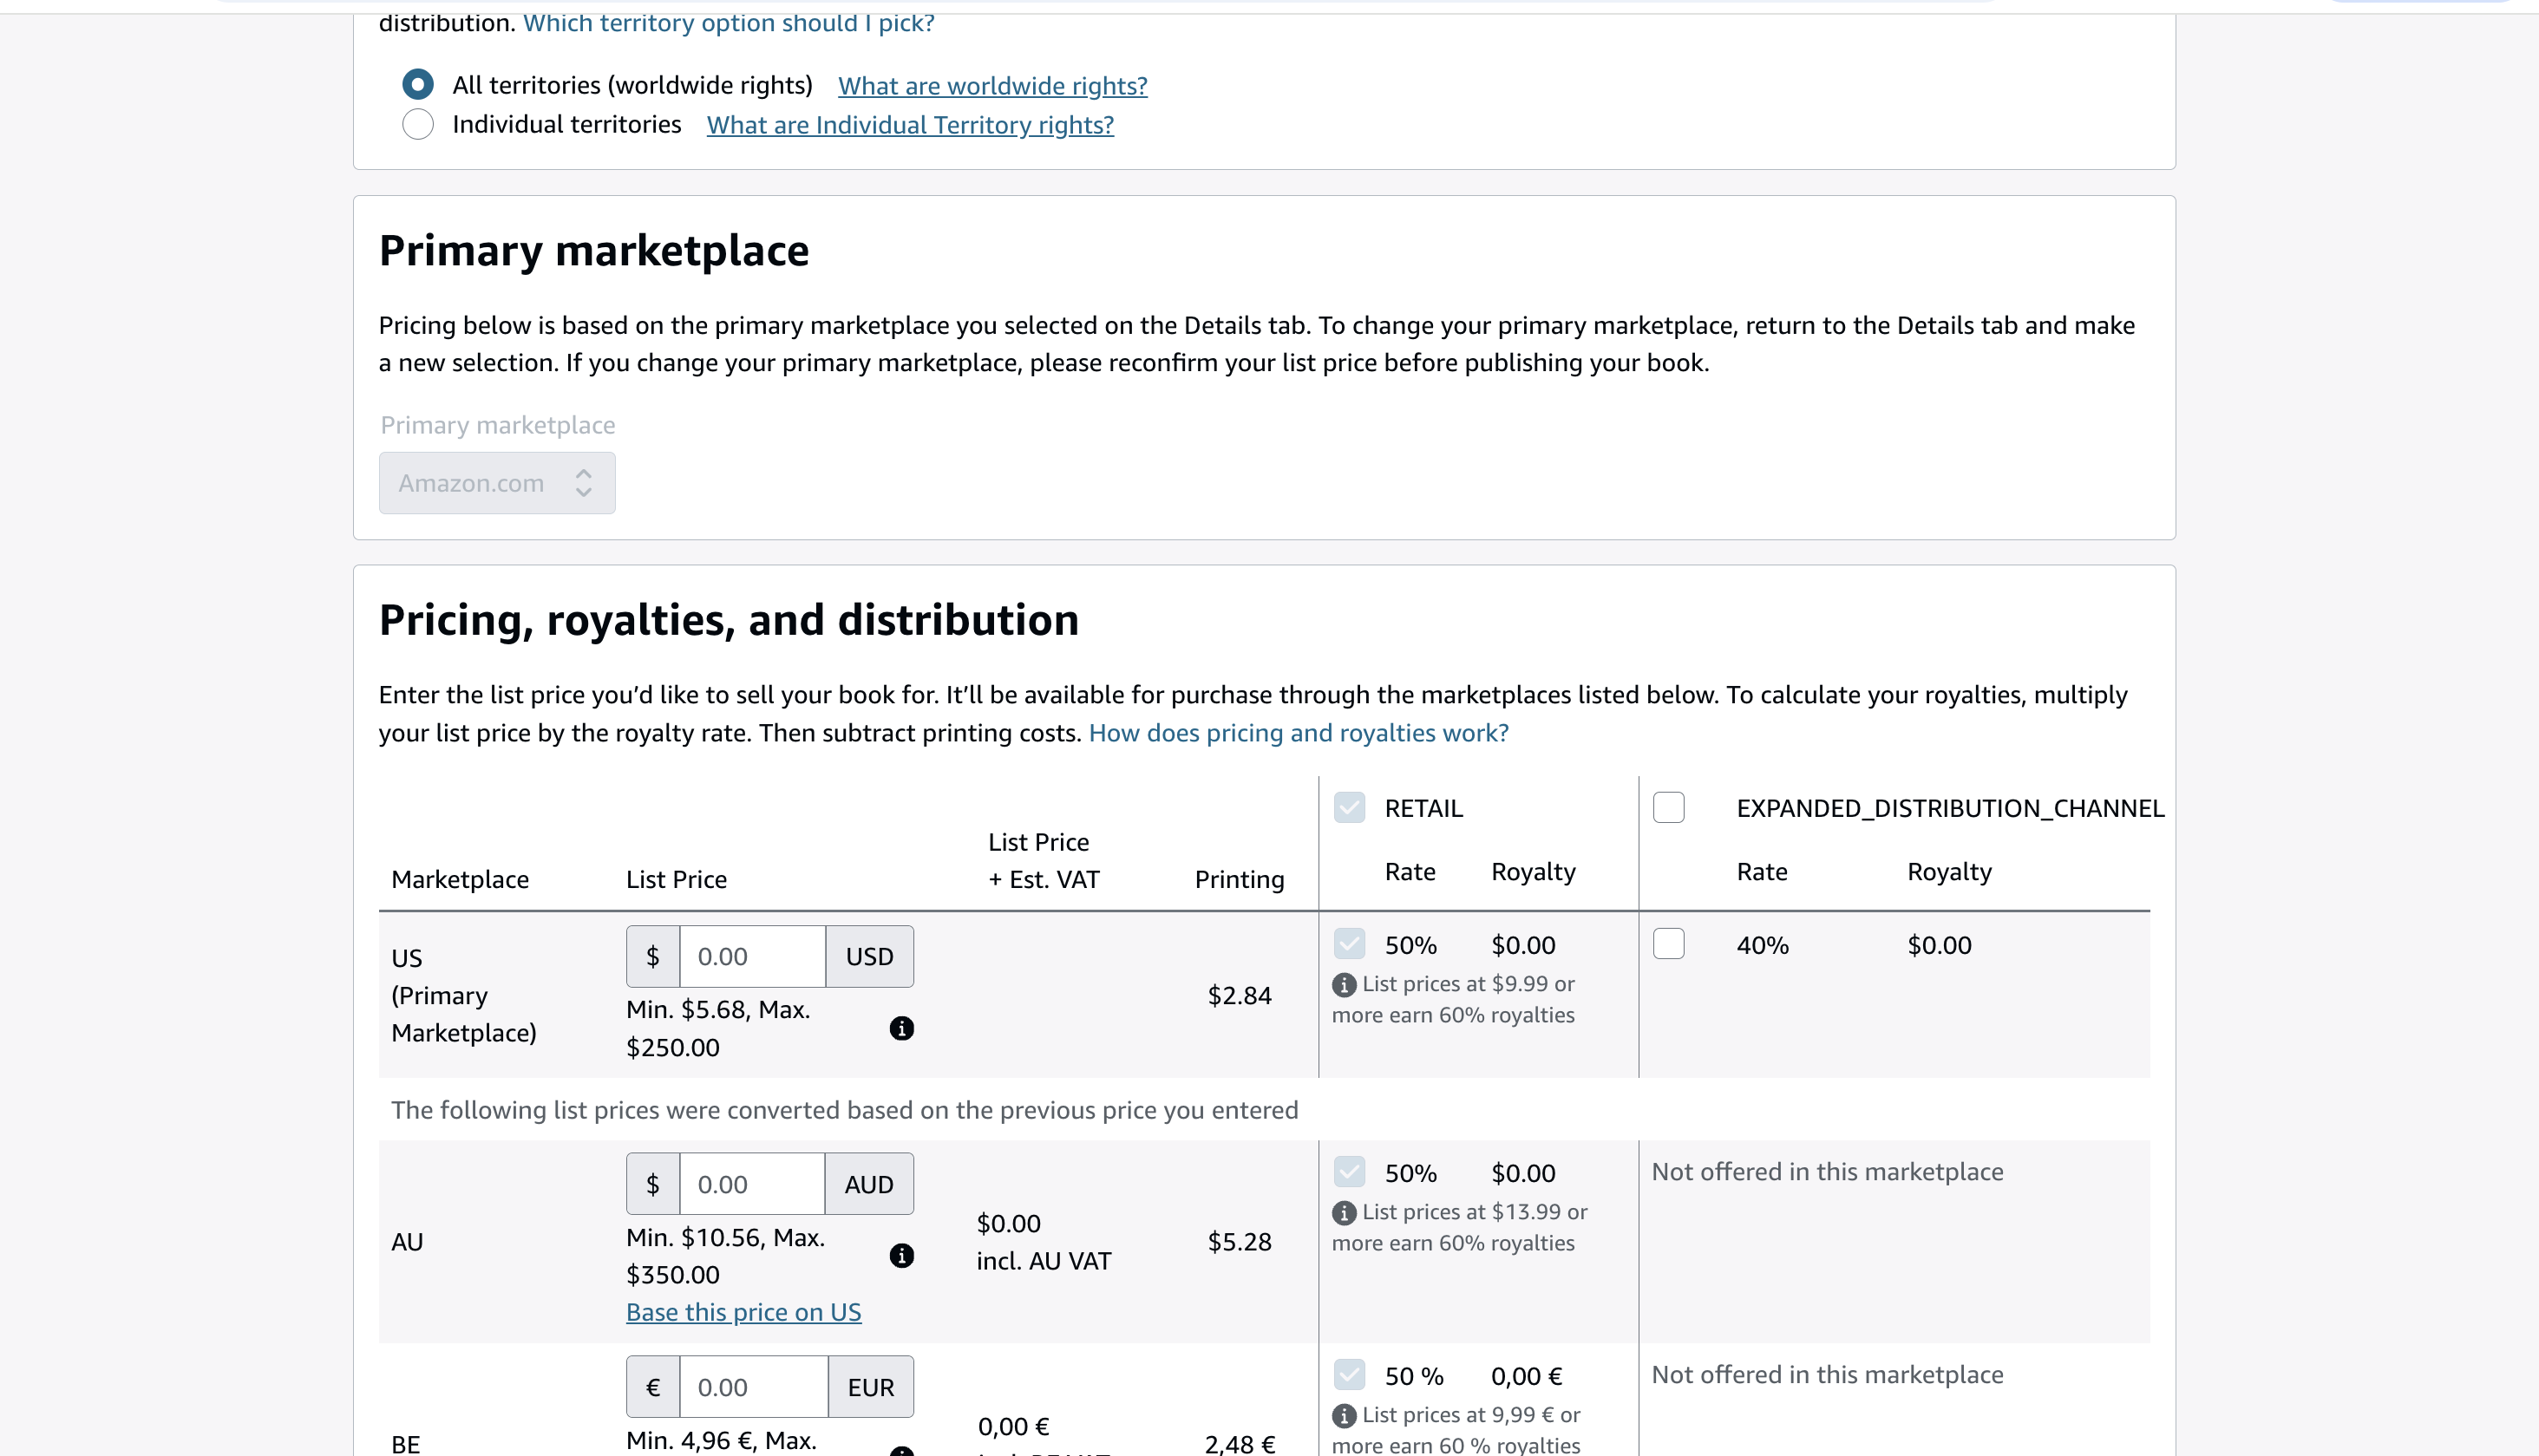
Task: Open 'What are Individual Territory rights?' link
Action: tap(910, 125)
